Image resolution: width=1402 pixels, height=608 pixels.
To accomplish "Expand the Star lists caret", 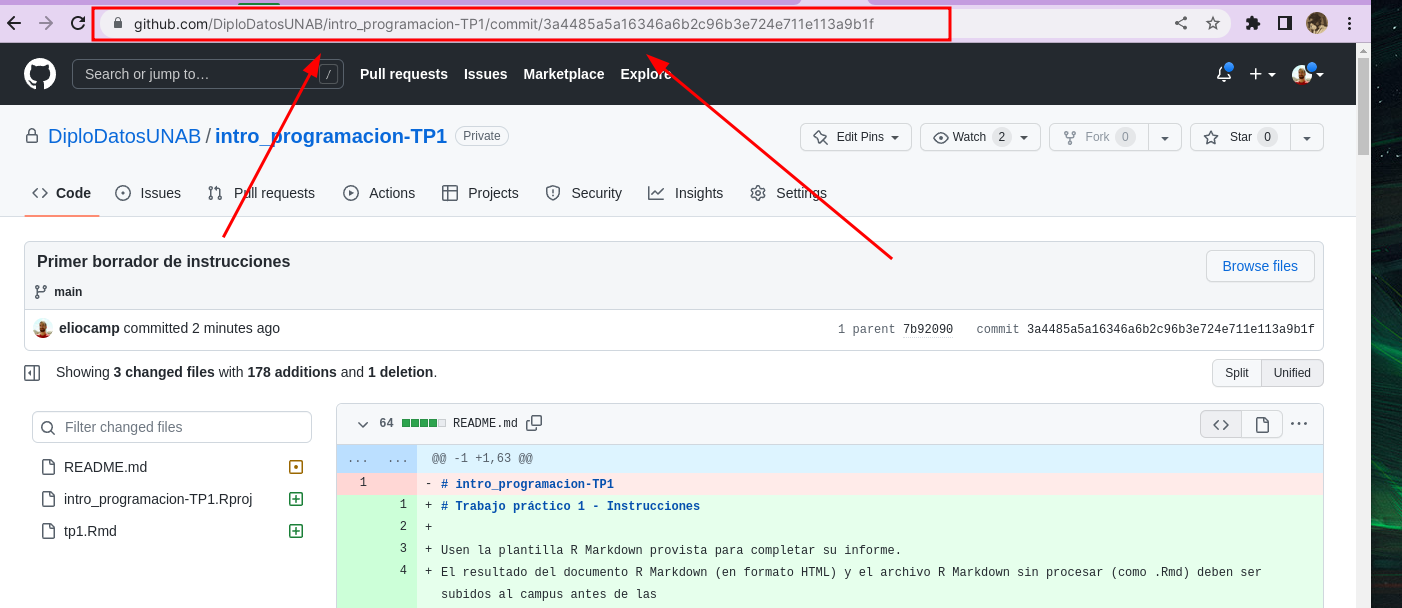I will coord(1307,137).
